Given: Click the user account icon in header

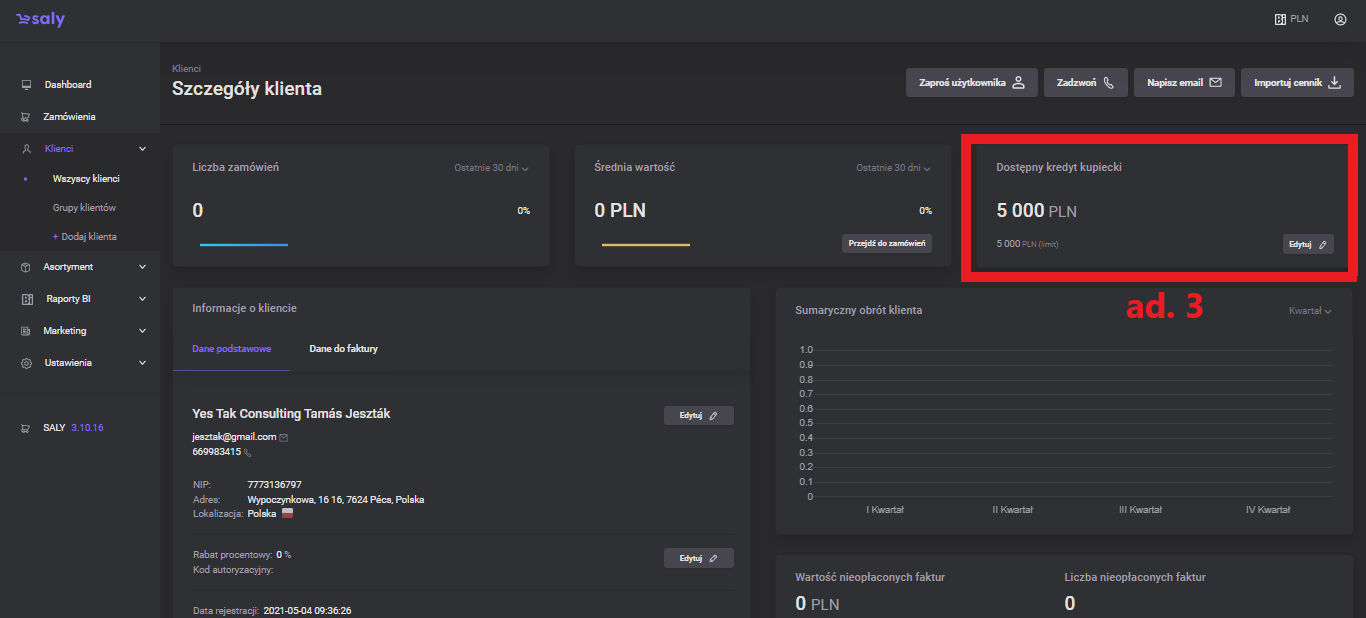Looking at the screenshot, I should click(1340, 19).
